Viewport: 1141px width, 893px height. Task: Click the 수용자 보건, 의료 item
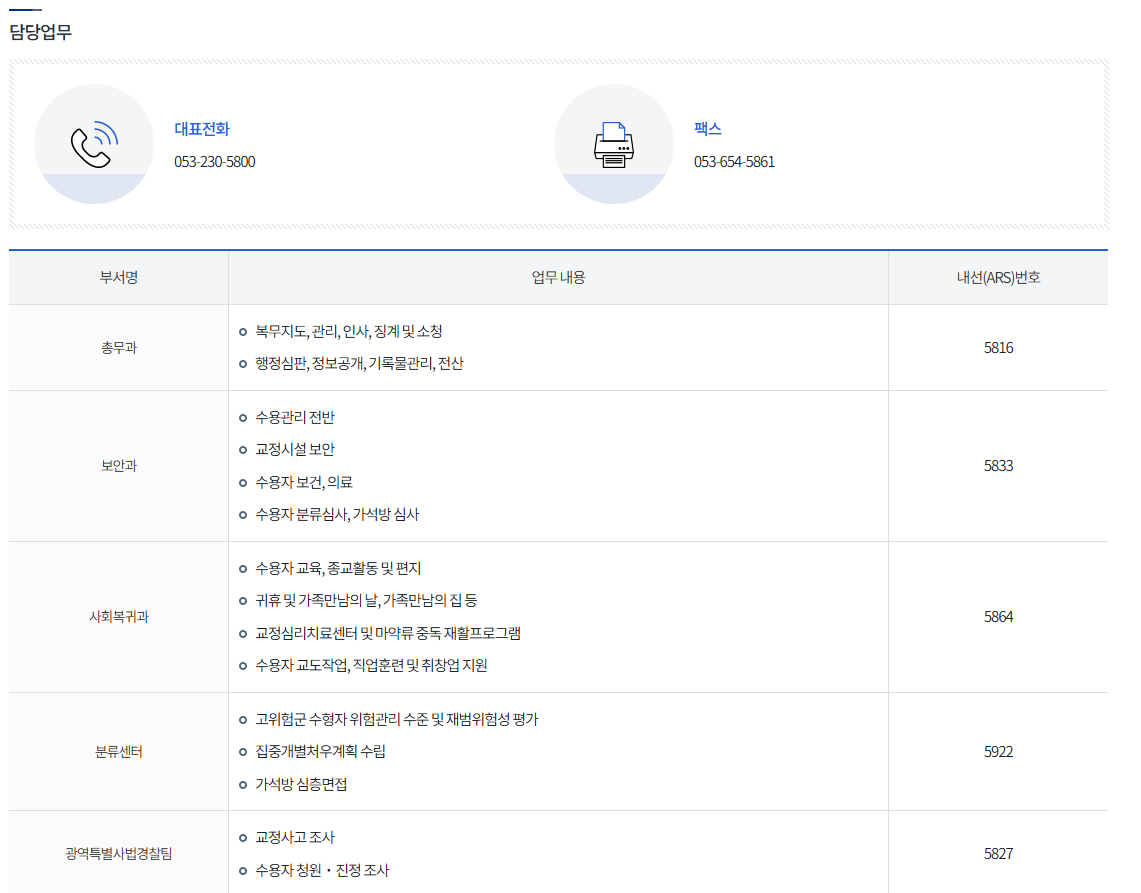[303, 483]
